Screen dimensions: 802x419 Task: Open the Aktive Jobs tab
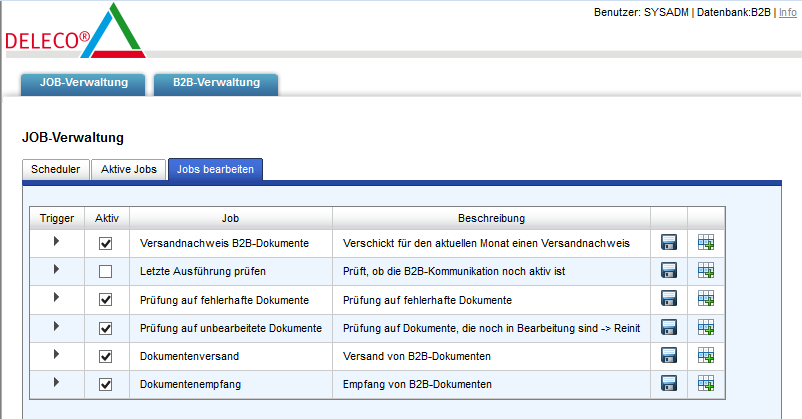(129, 170)
